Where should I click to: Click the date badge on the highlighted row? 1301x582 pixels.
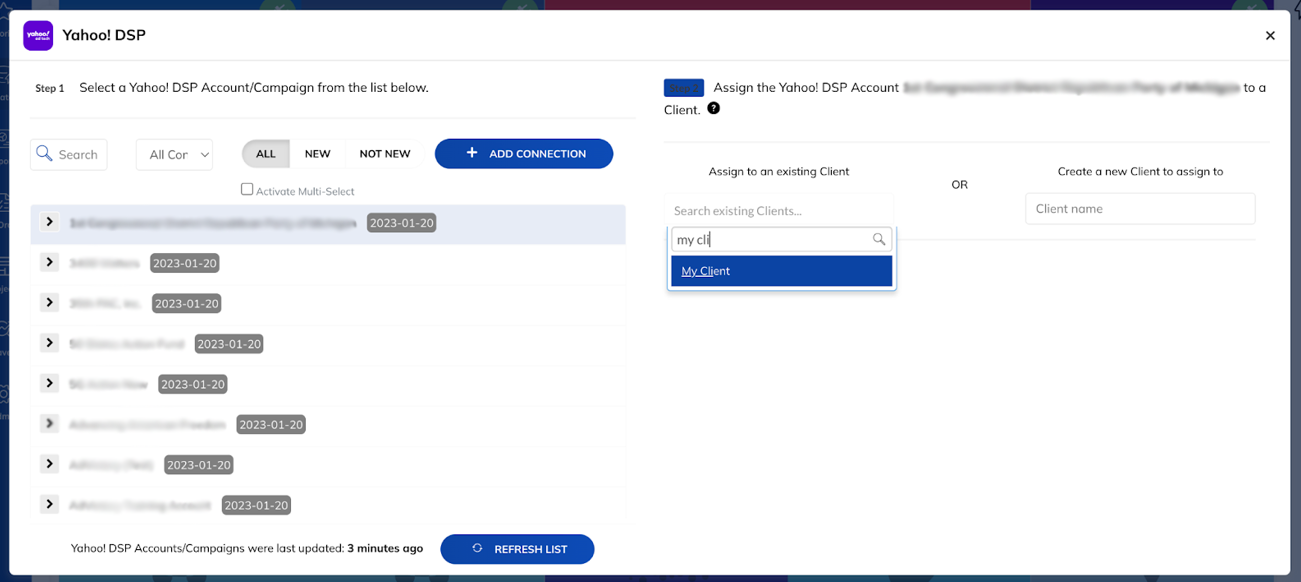[401, 223]
